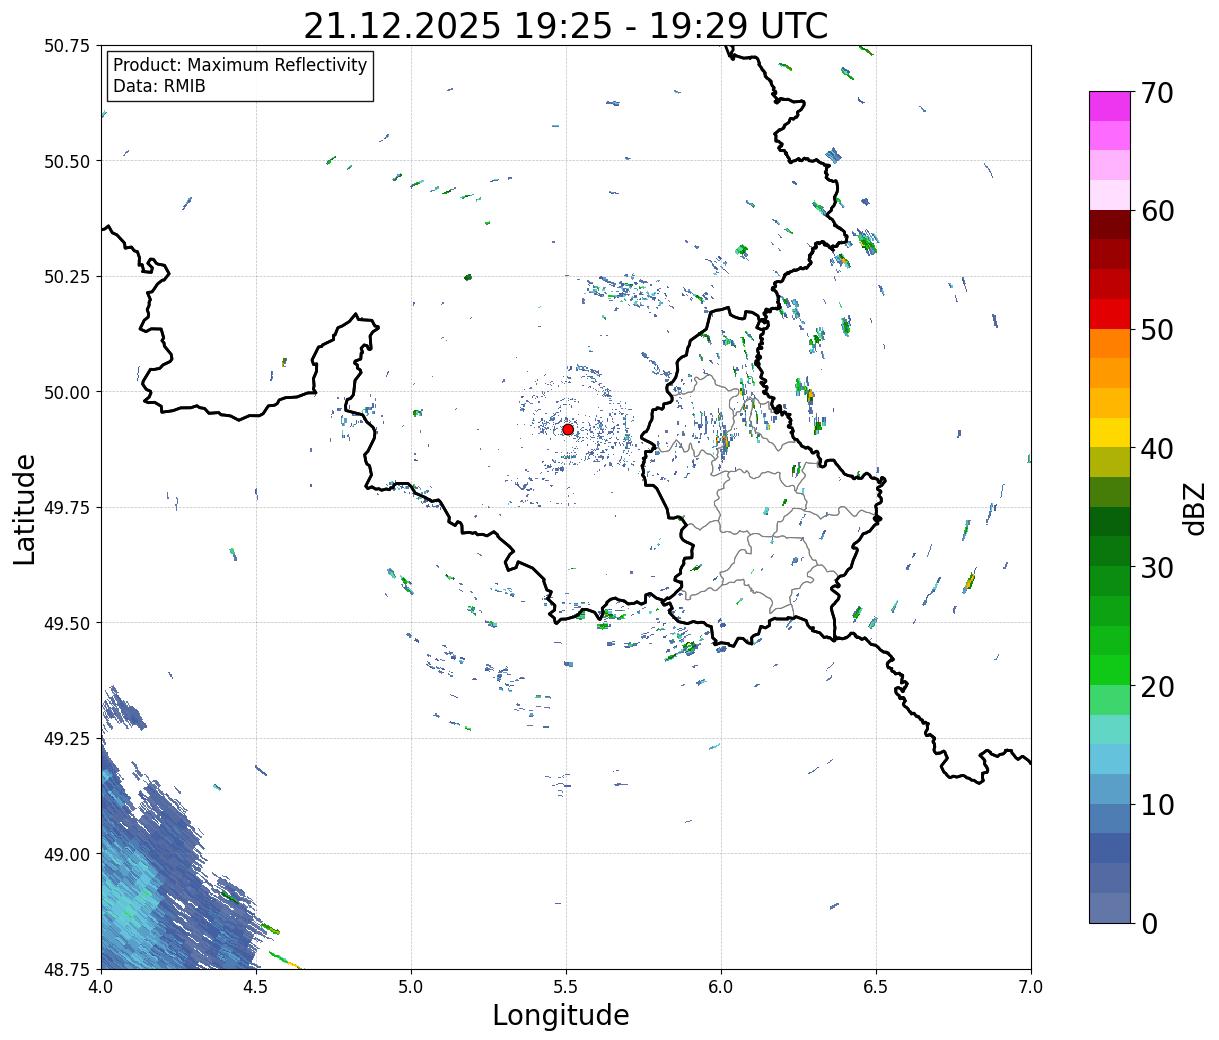The height and width of the screenshot is (1040, 1219).
Task: Click the dark maroon swatch just below 60
Action: [x=1110, y=224]
